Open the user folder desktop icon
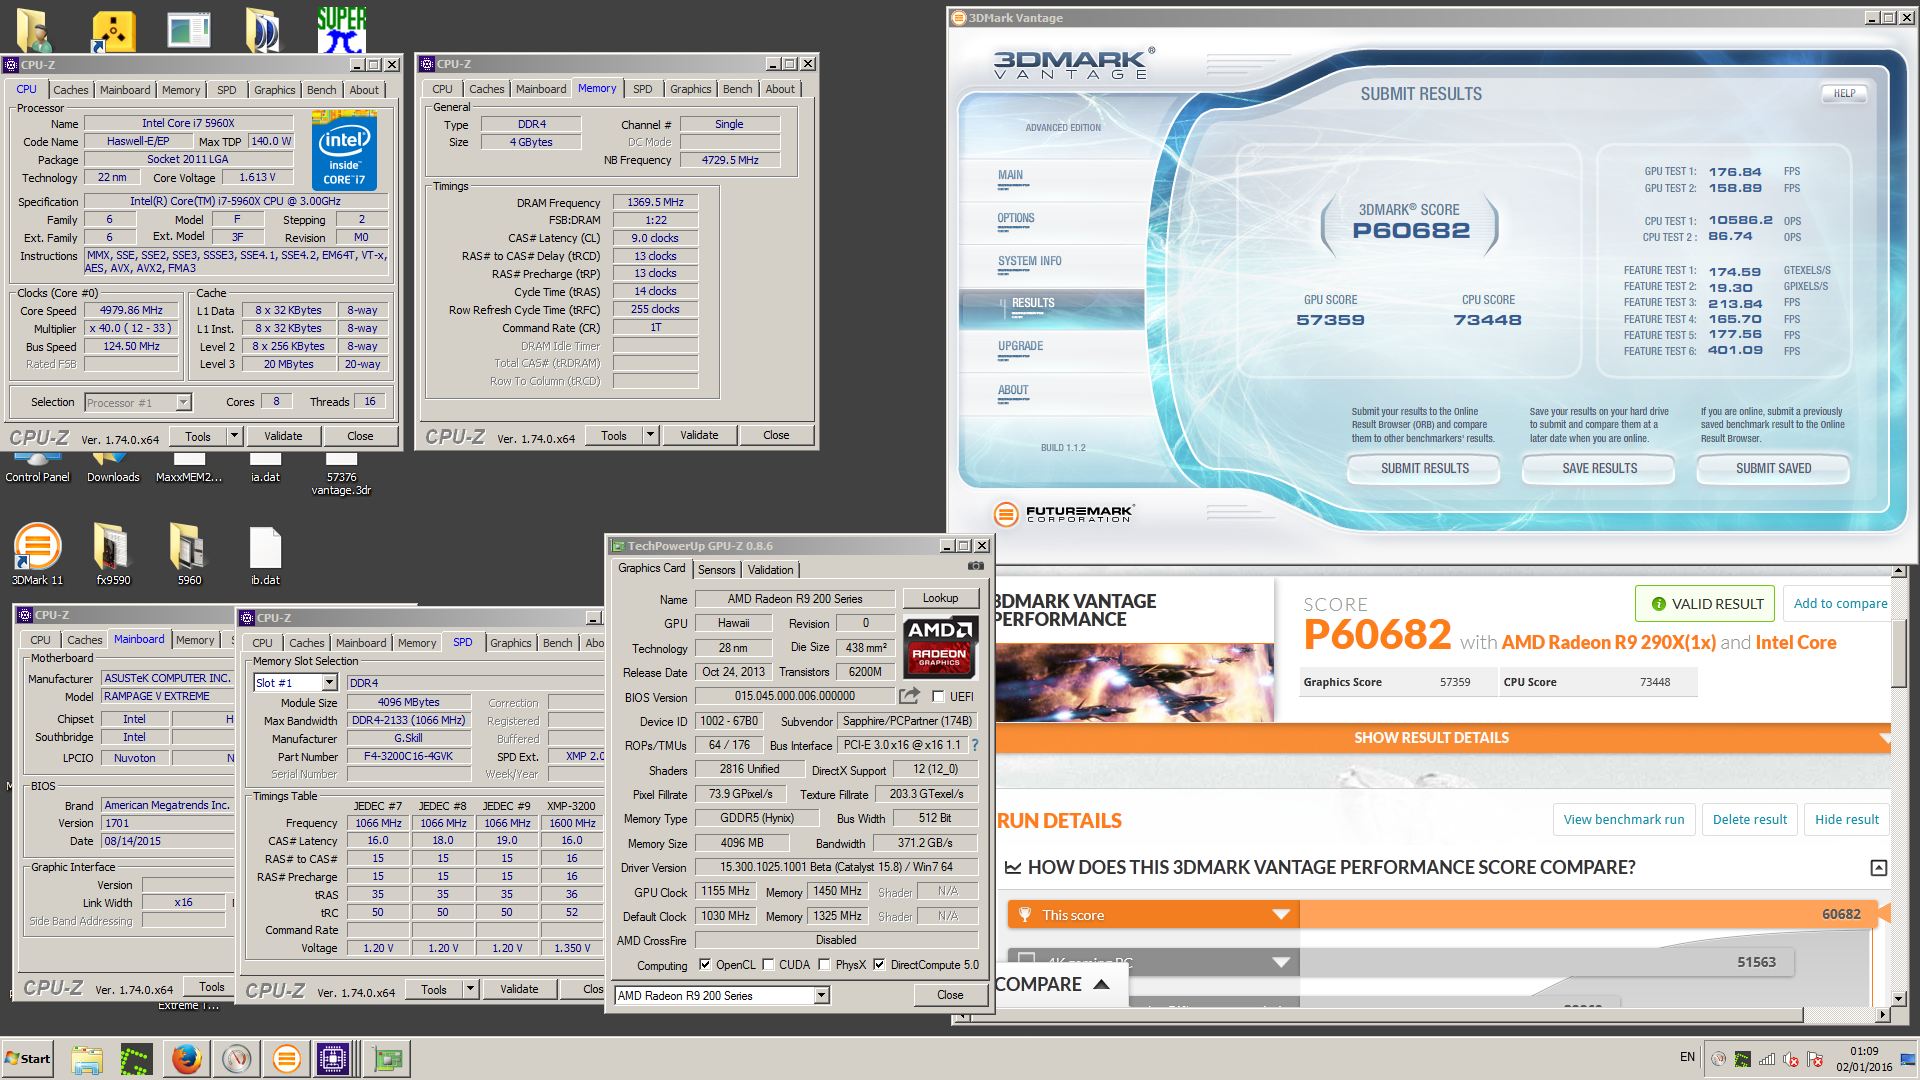 (32, 29)
